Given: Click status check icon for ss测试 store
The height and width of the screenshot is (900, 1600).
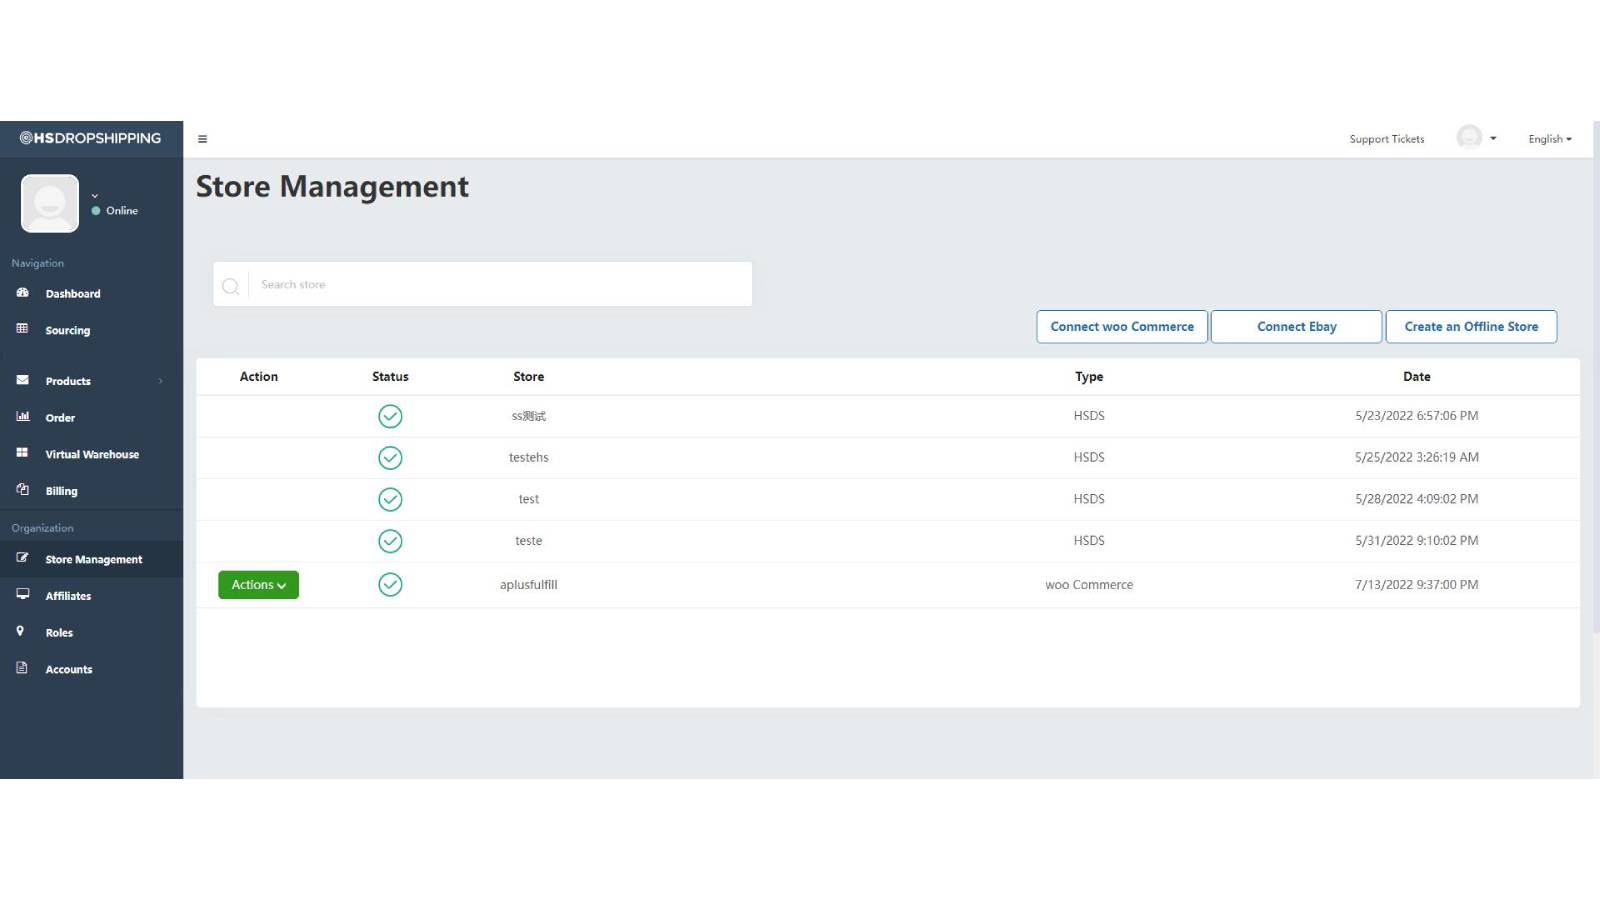Looking at the screenshot, I should click(x=390, y=416).
